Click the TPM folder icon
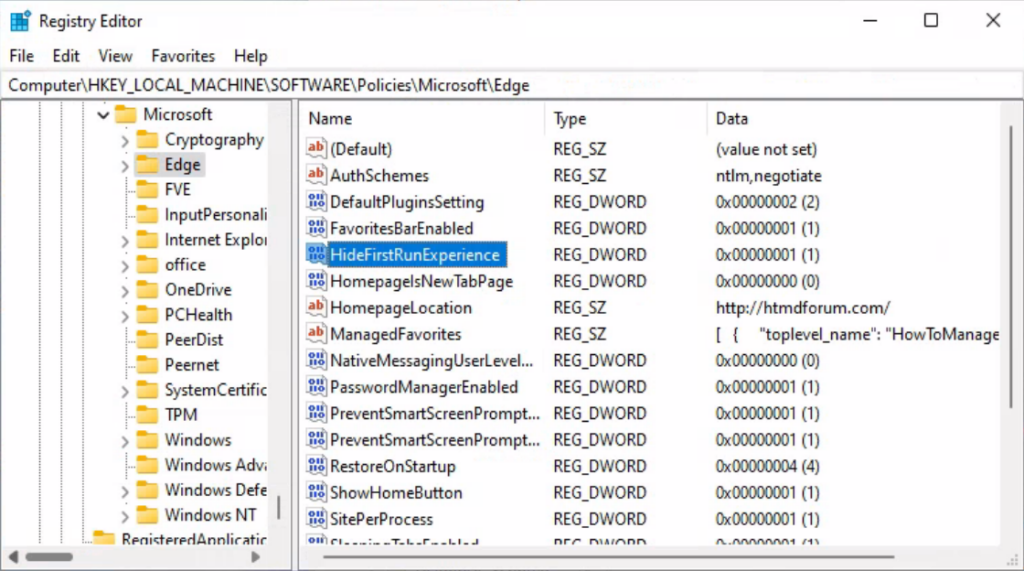This screenshot has height=571, width=1024. point(148,415)
